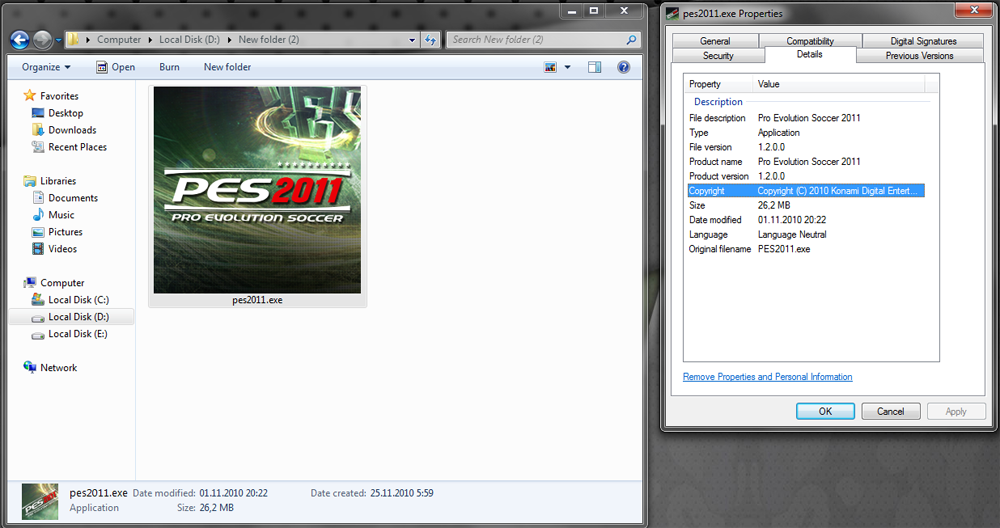Screen dimensions: 1000x528
Task: Open the recent pages dropdown arrow
Action: click(59, 40)
